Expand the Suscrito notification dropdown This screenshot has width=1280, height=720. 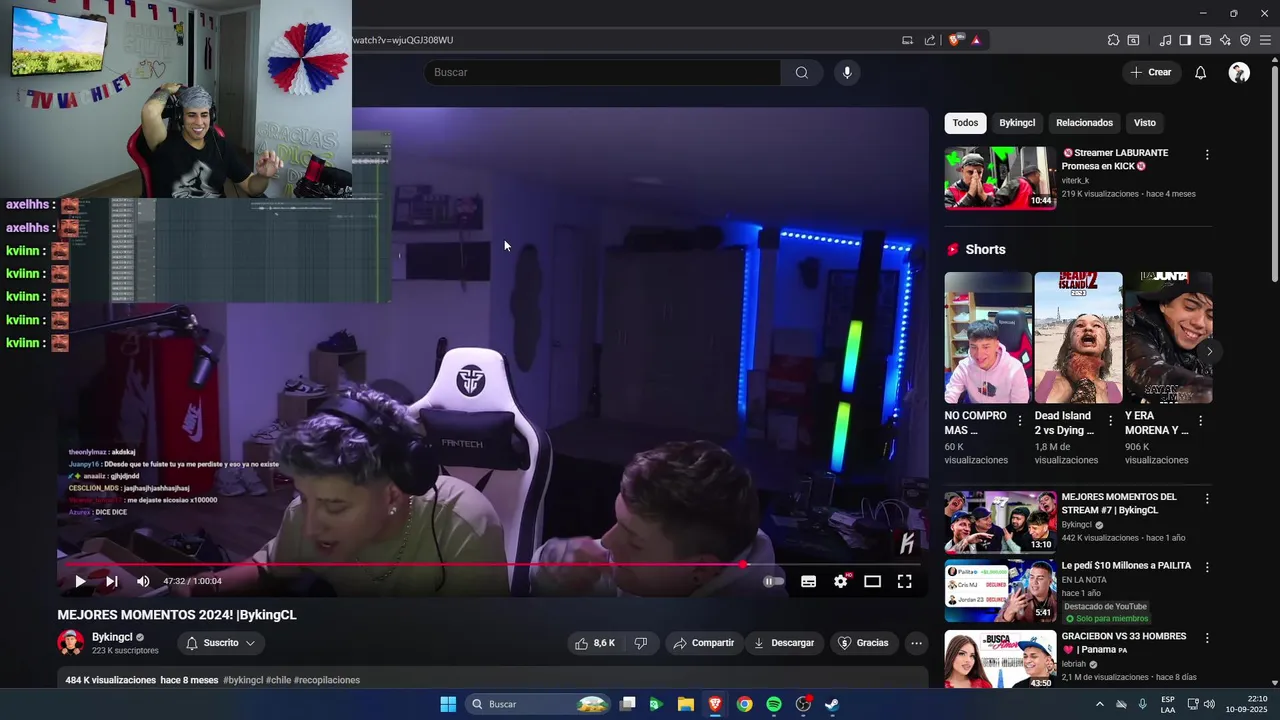click(x=221, y=643)
